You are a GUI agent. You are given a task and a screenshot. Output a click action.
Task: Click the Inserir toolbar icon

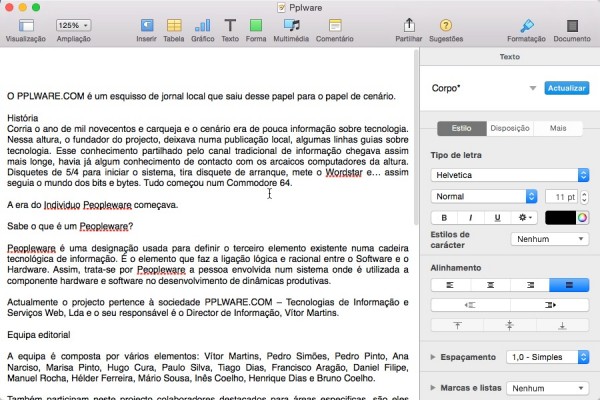147,26
